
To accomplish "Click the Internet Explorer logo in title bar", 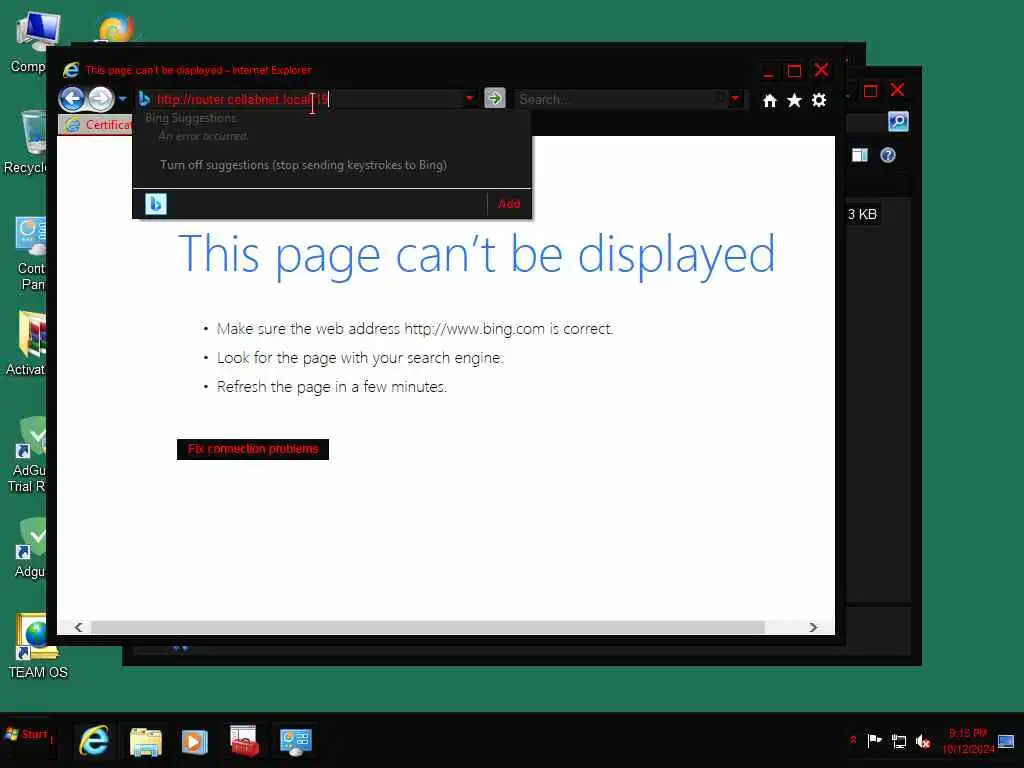I will 71,70.
